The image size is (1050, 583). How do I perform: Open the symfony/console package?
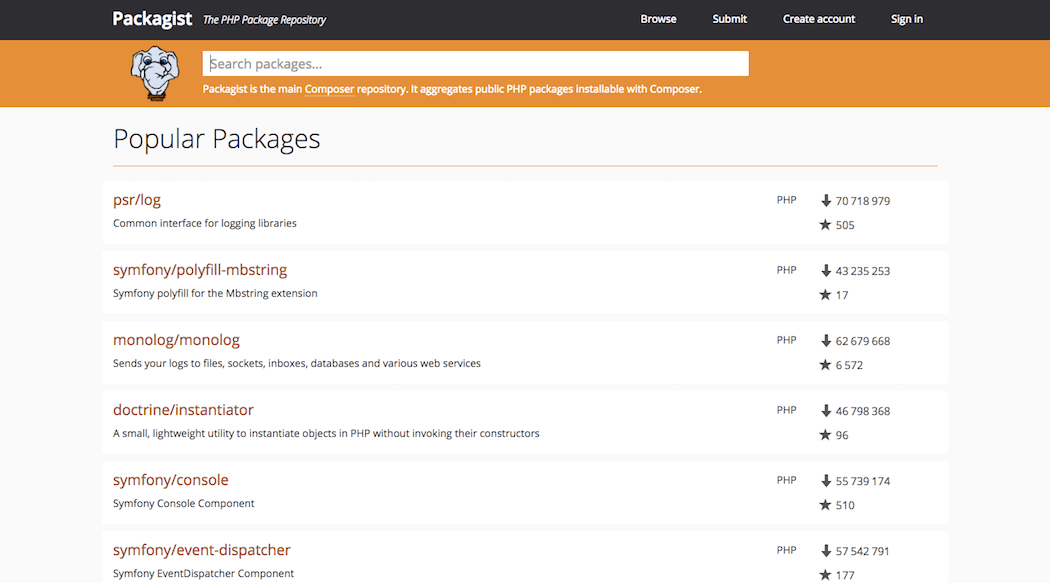point(170,480)
